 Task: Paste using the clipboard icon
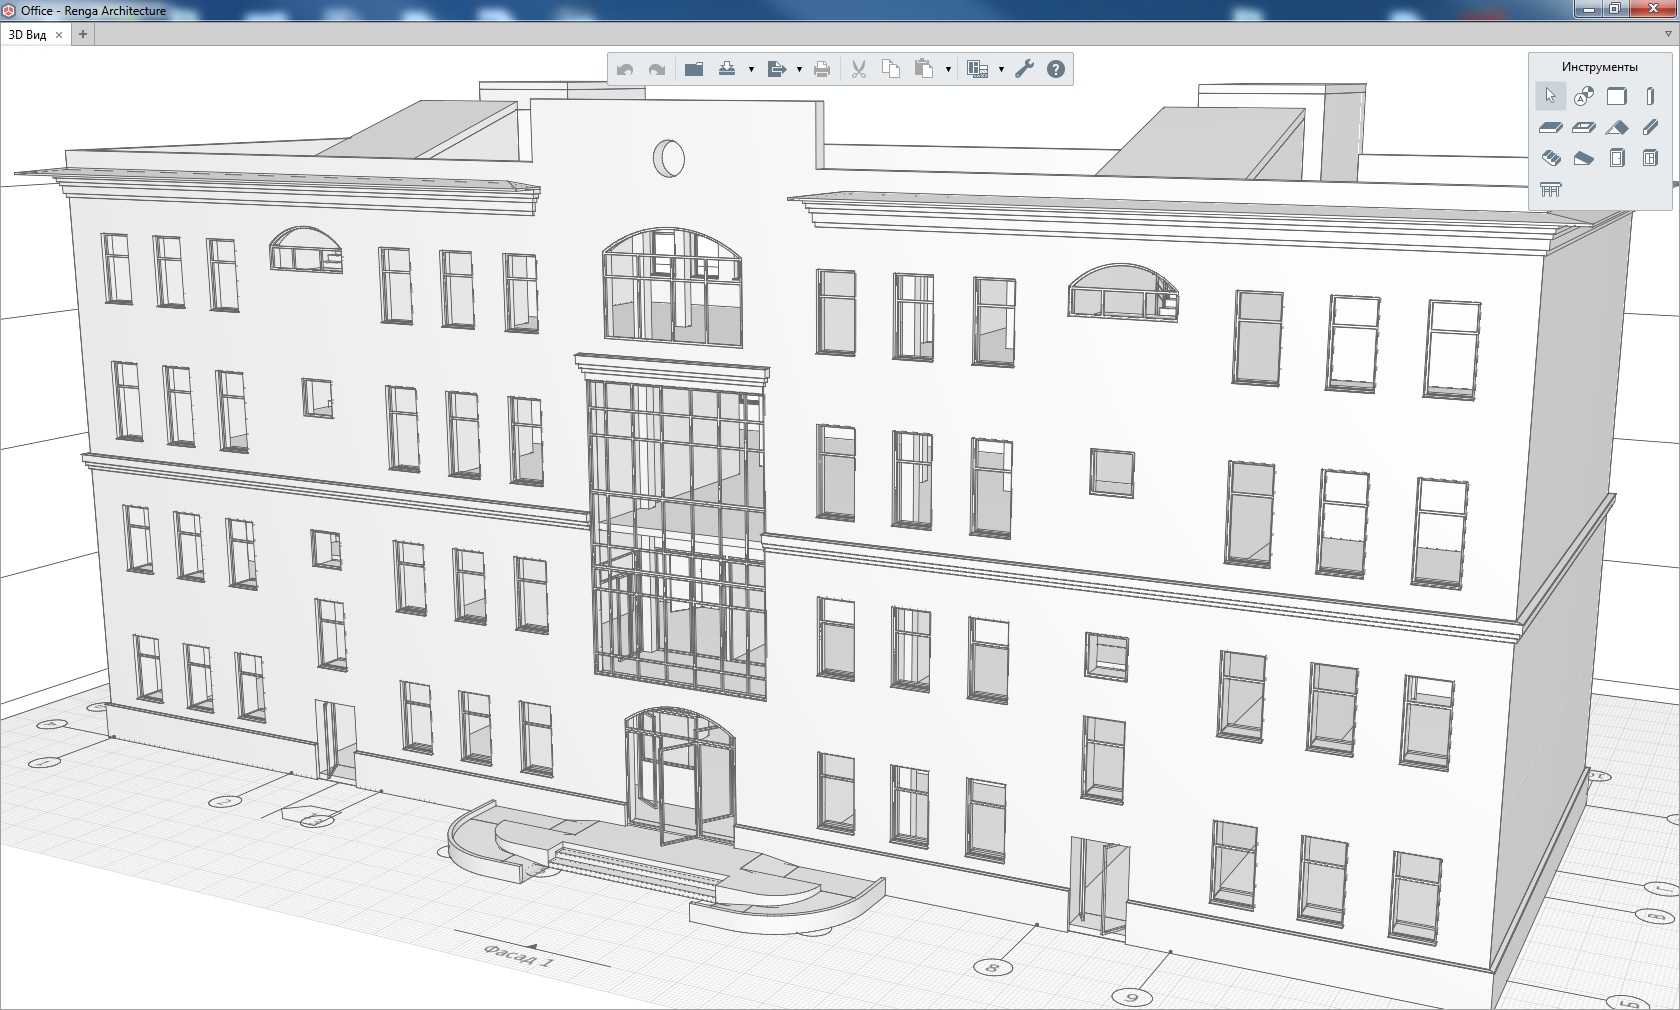tap(924, 69)
